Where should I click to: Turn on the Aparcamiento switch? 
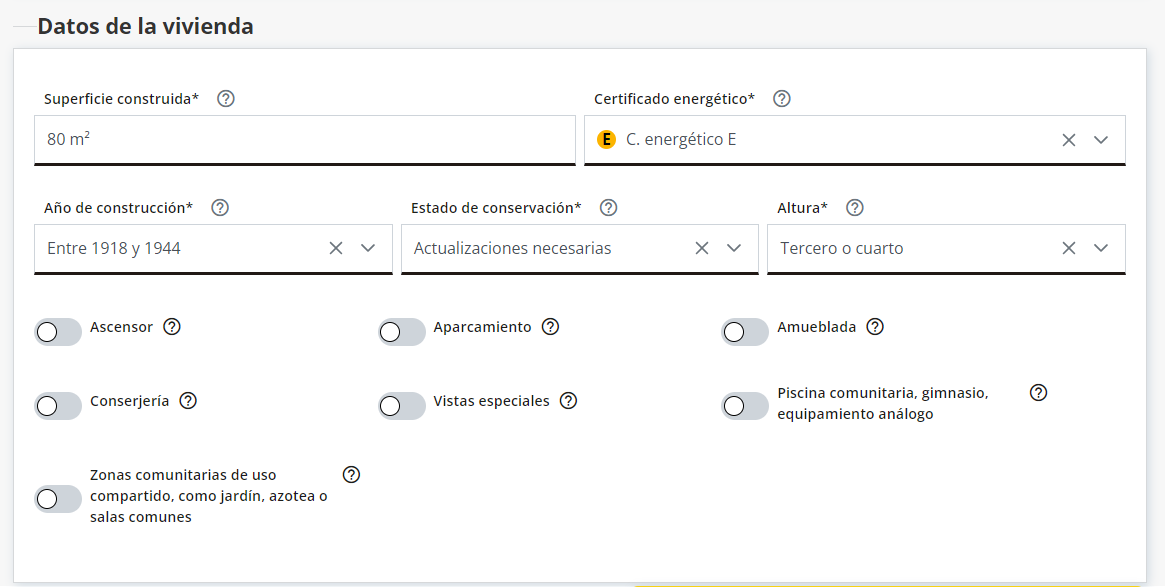click(x=402, y=332)
